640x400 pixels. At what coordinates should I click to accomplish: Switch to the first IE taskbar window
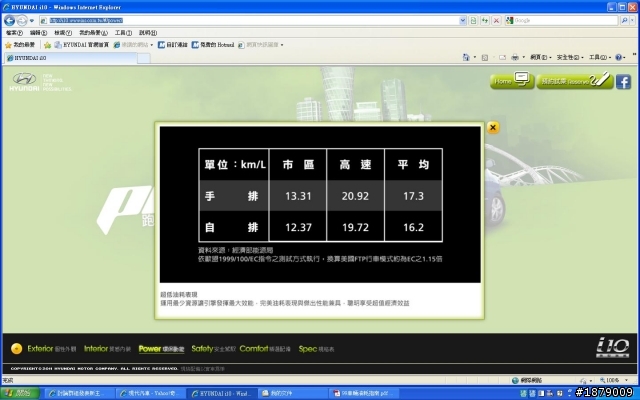tap(79, 393)
